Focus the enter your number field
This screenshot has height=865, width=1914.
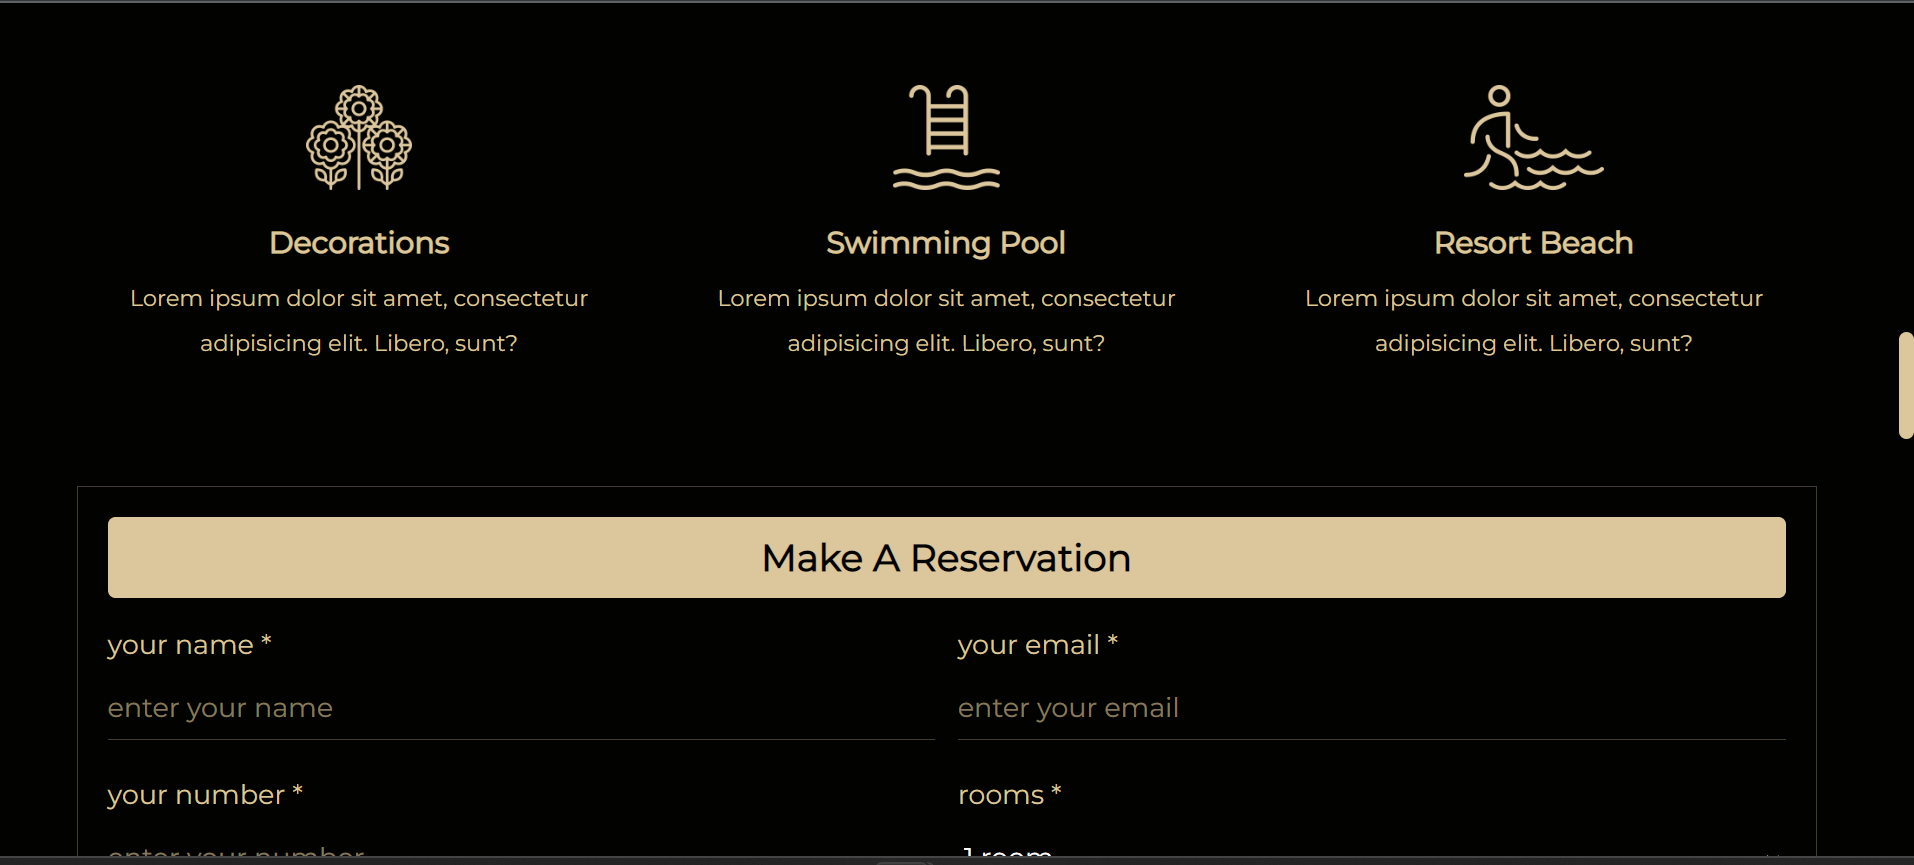(x=520, y=851)
